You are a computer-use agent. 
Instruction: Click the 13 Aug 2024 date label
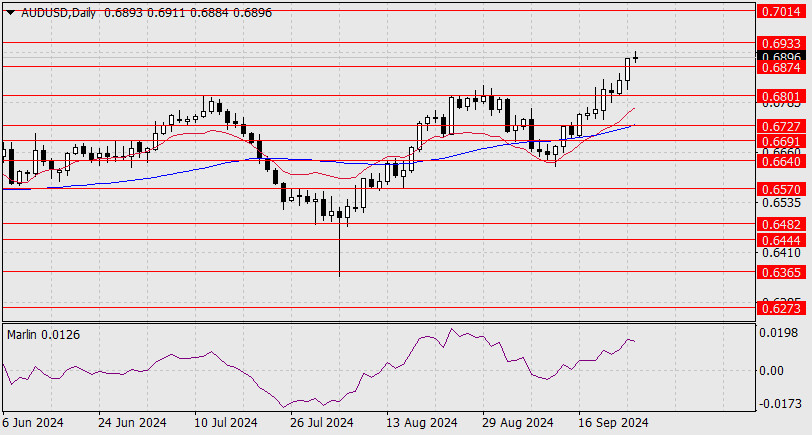(x=422, y=423)
